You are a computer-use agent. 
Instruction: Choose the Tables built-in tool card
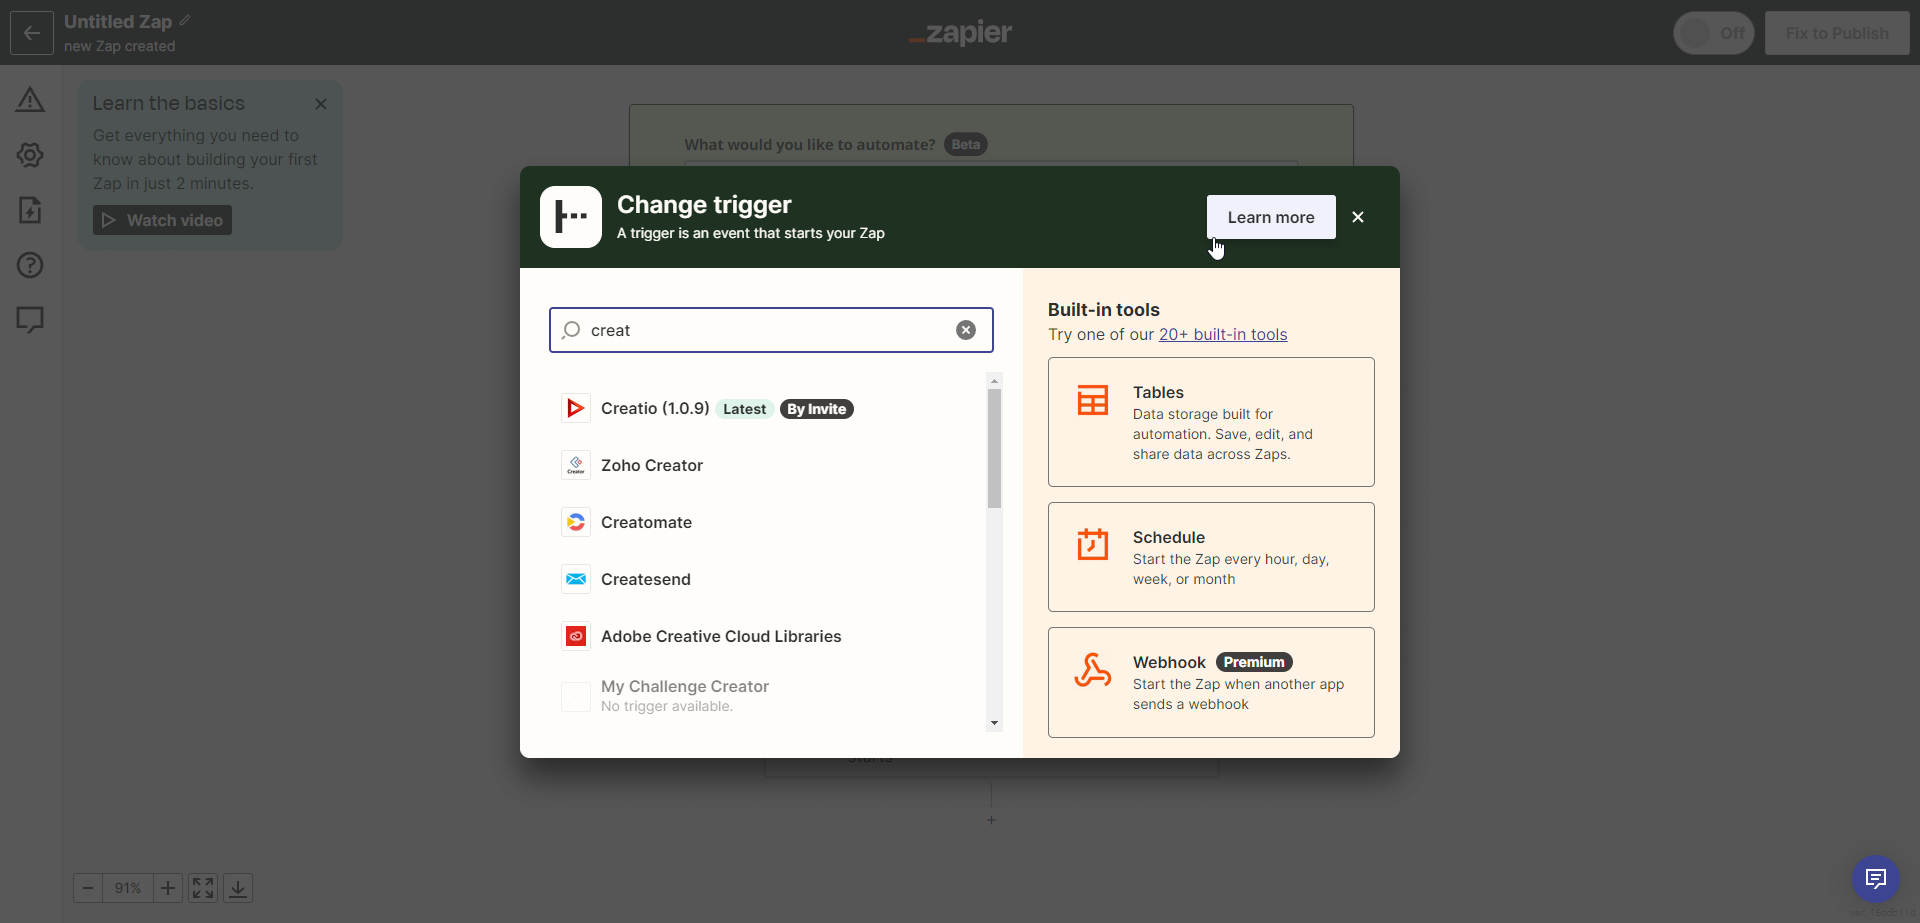(1211, 422)
